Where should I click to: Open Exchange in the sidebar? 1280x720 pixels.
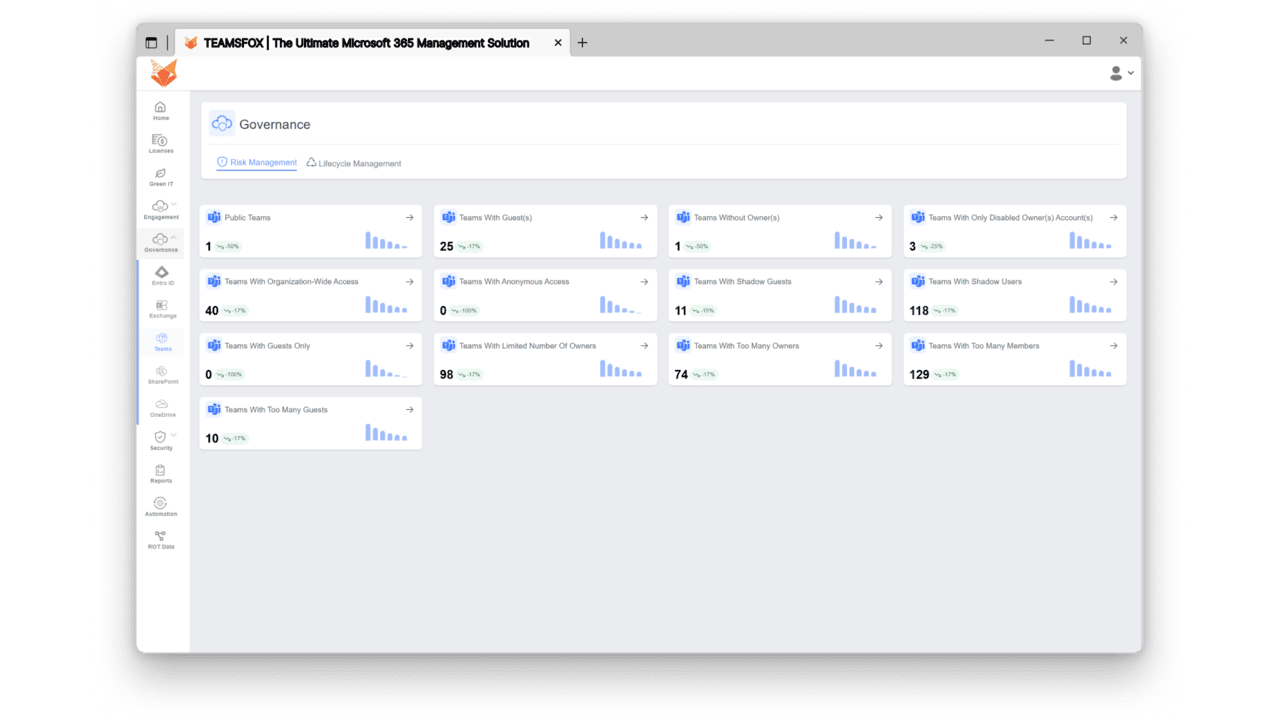[162, 309]
